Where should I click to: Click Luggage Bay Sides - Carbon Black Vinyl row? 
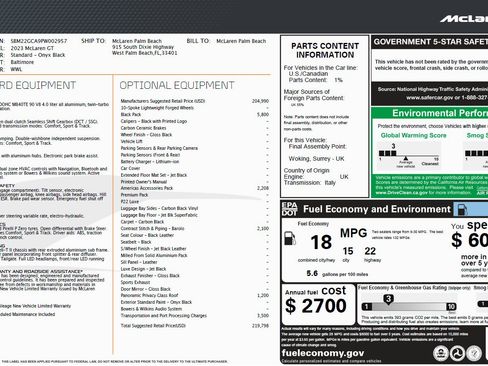[x=195, y=208]
